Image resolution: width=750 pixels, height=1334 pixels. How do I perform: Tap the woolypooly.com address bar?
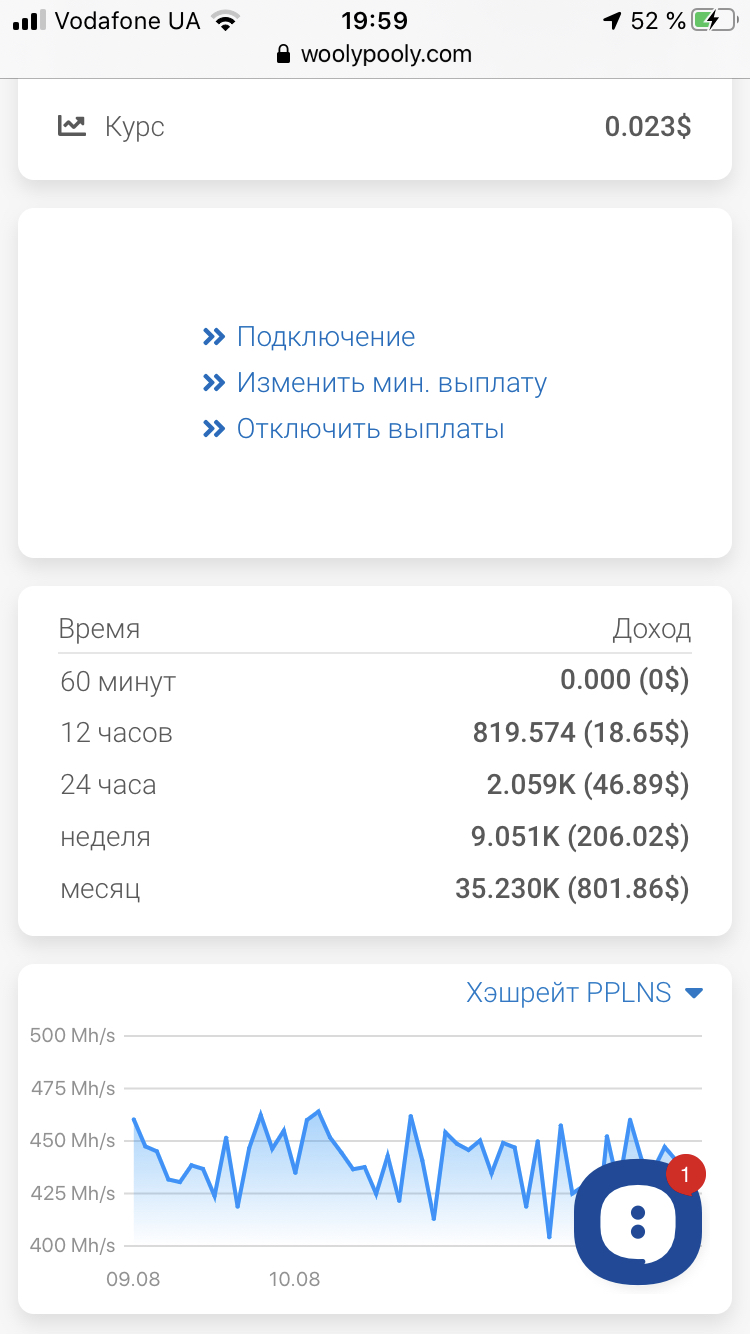coord(375,54)
